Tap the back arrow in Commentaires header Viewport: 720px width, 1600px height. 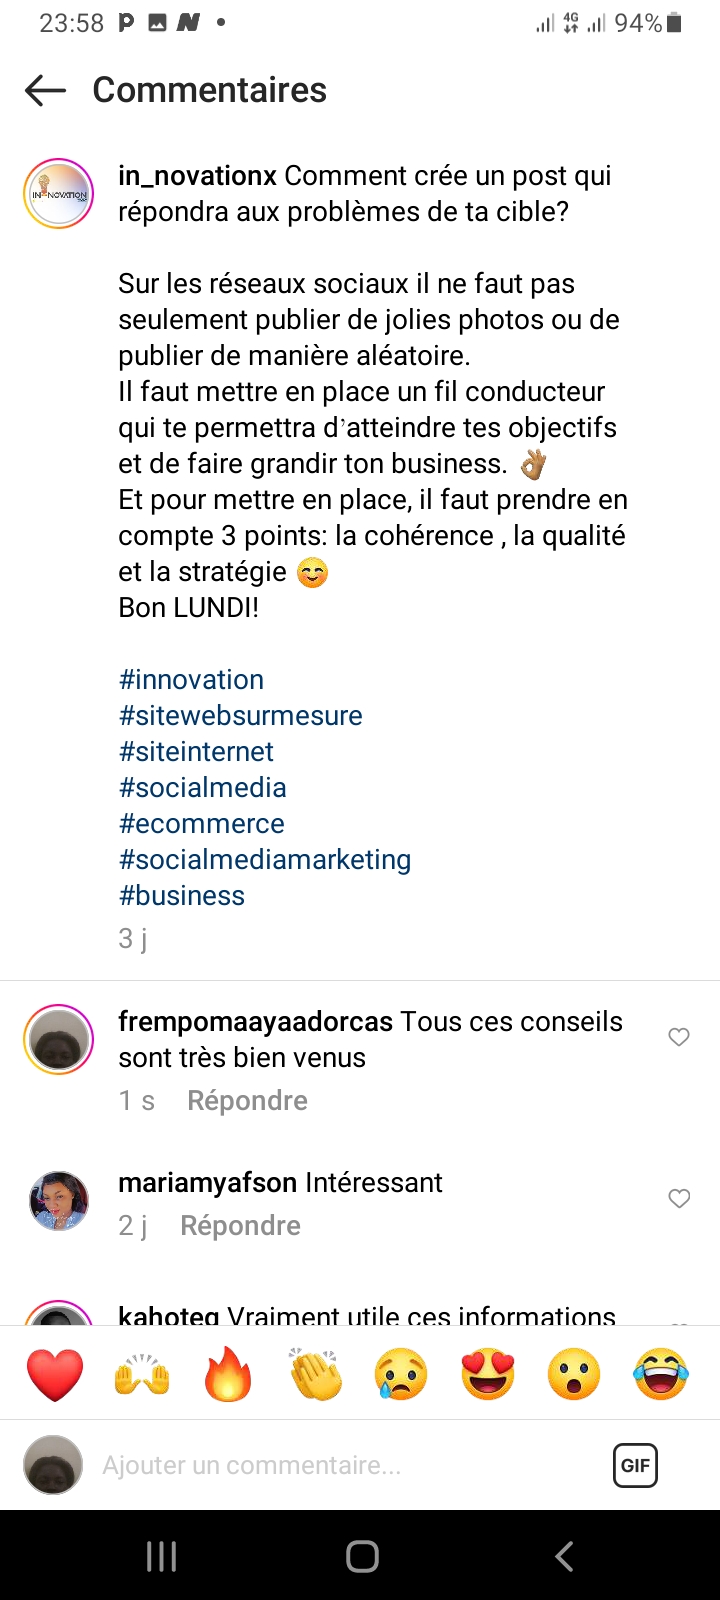(45, 90)
